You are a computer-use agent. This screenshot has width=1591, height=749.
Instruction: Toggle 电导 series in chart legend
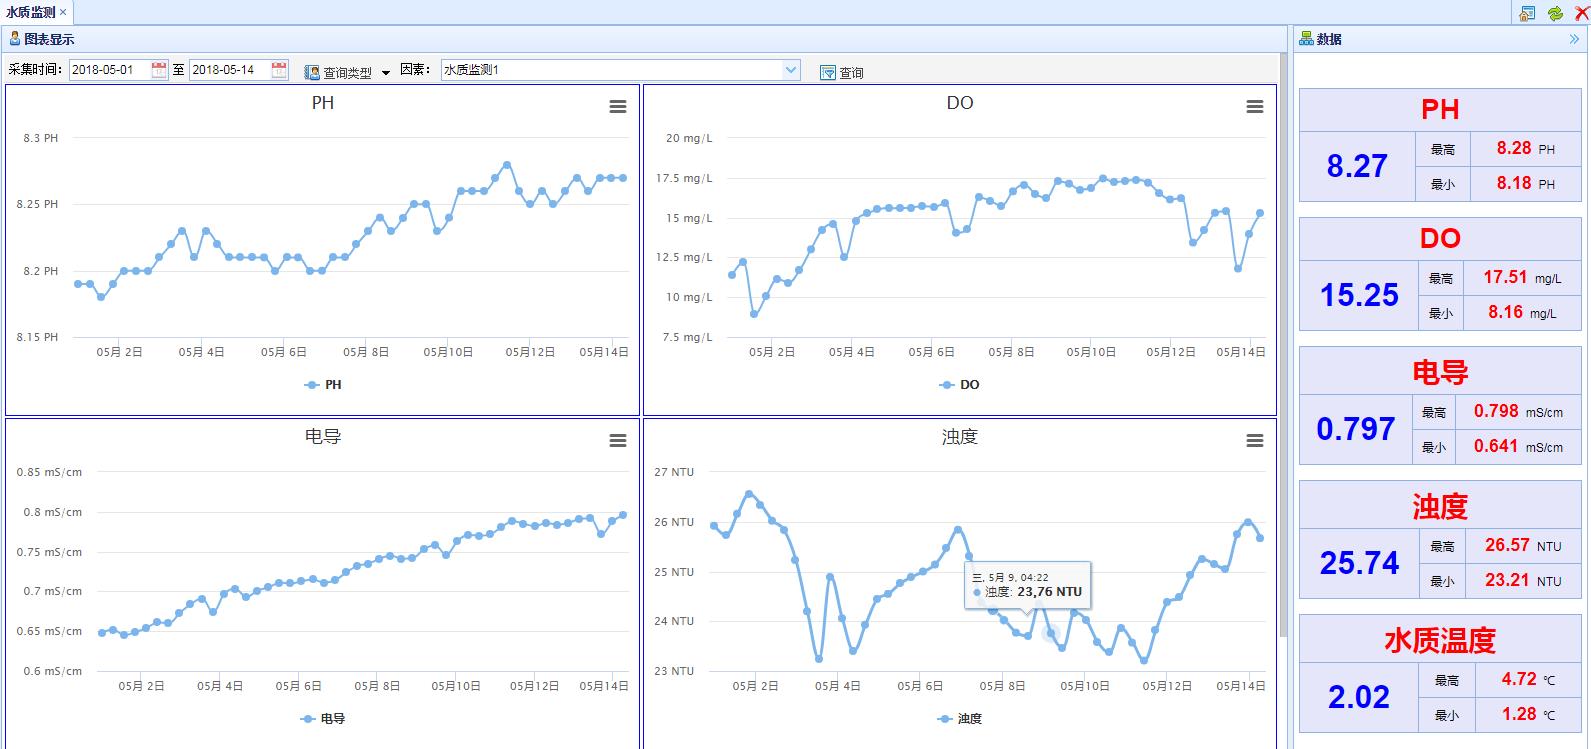323,719
